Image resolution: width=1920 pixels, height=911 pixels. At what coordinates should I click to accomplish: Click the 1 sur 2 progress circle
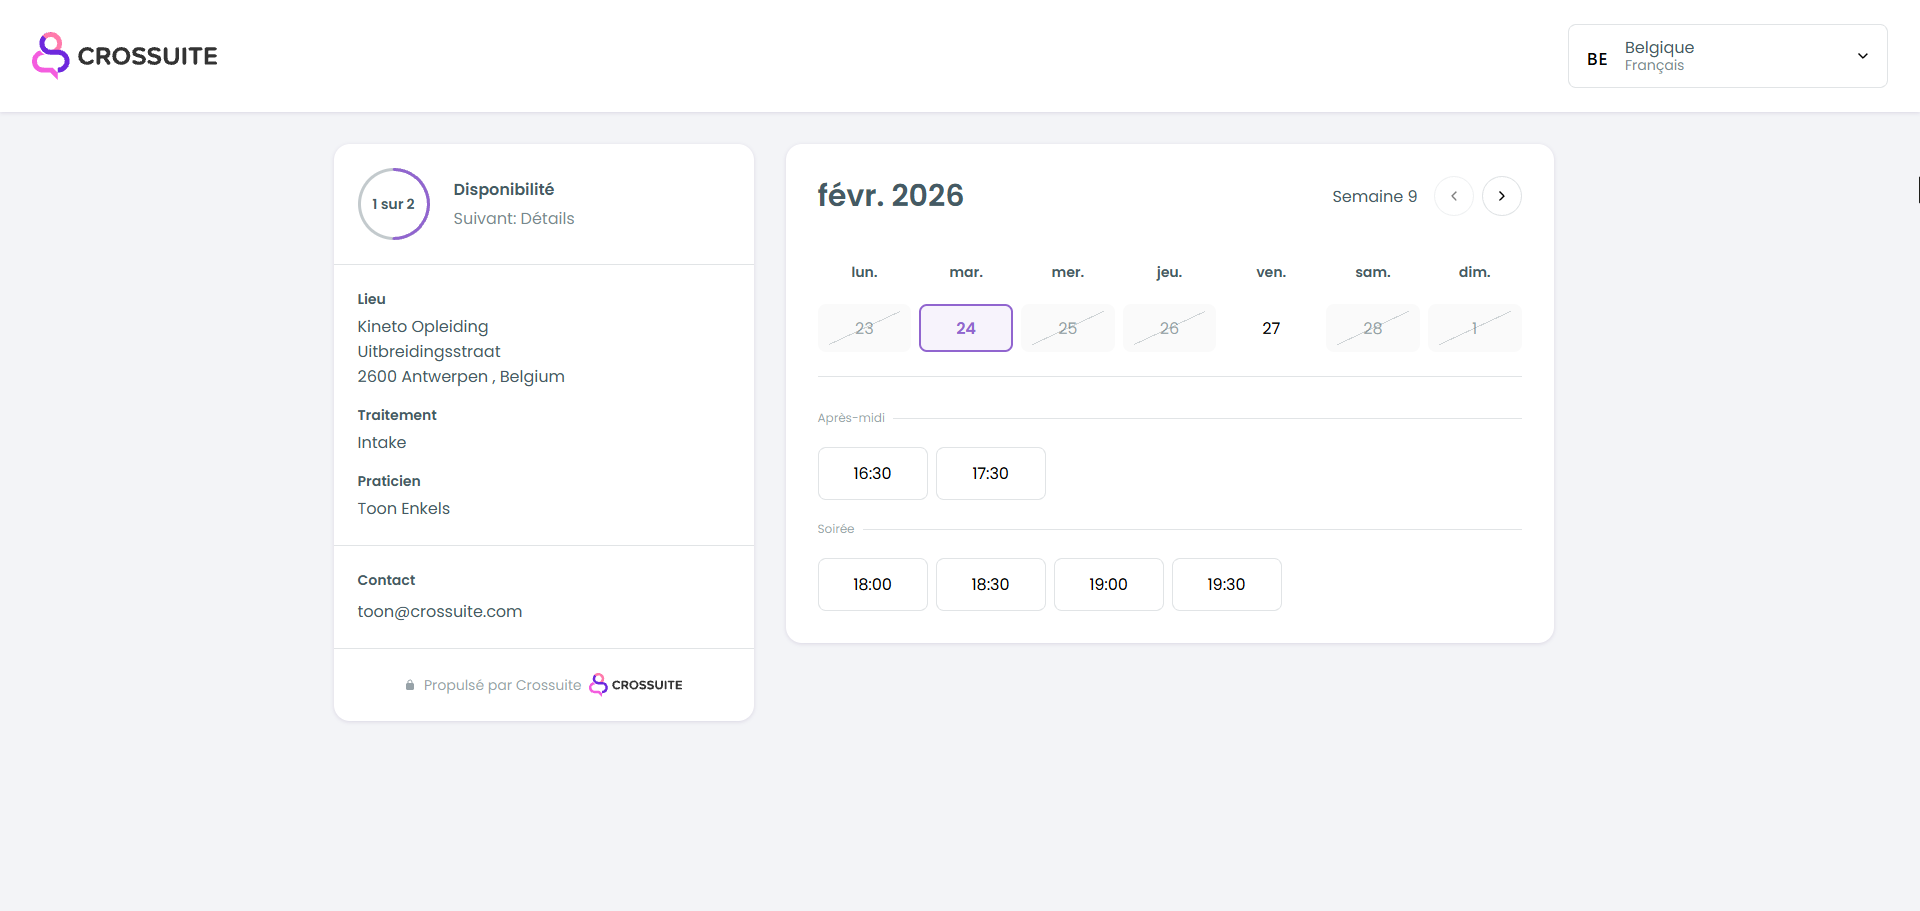tap(394, 204)
